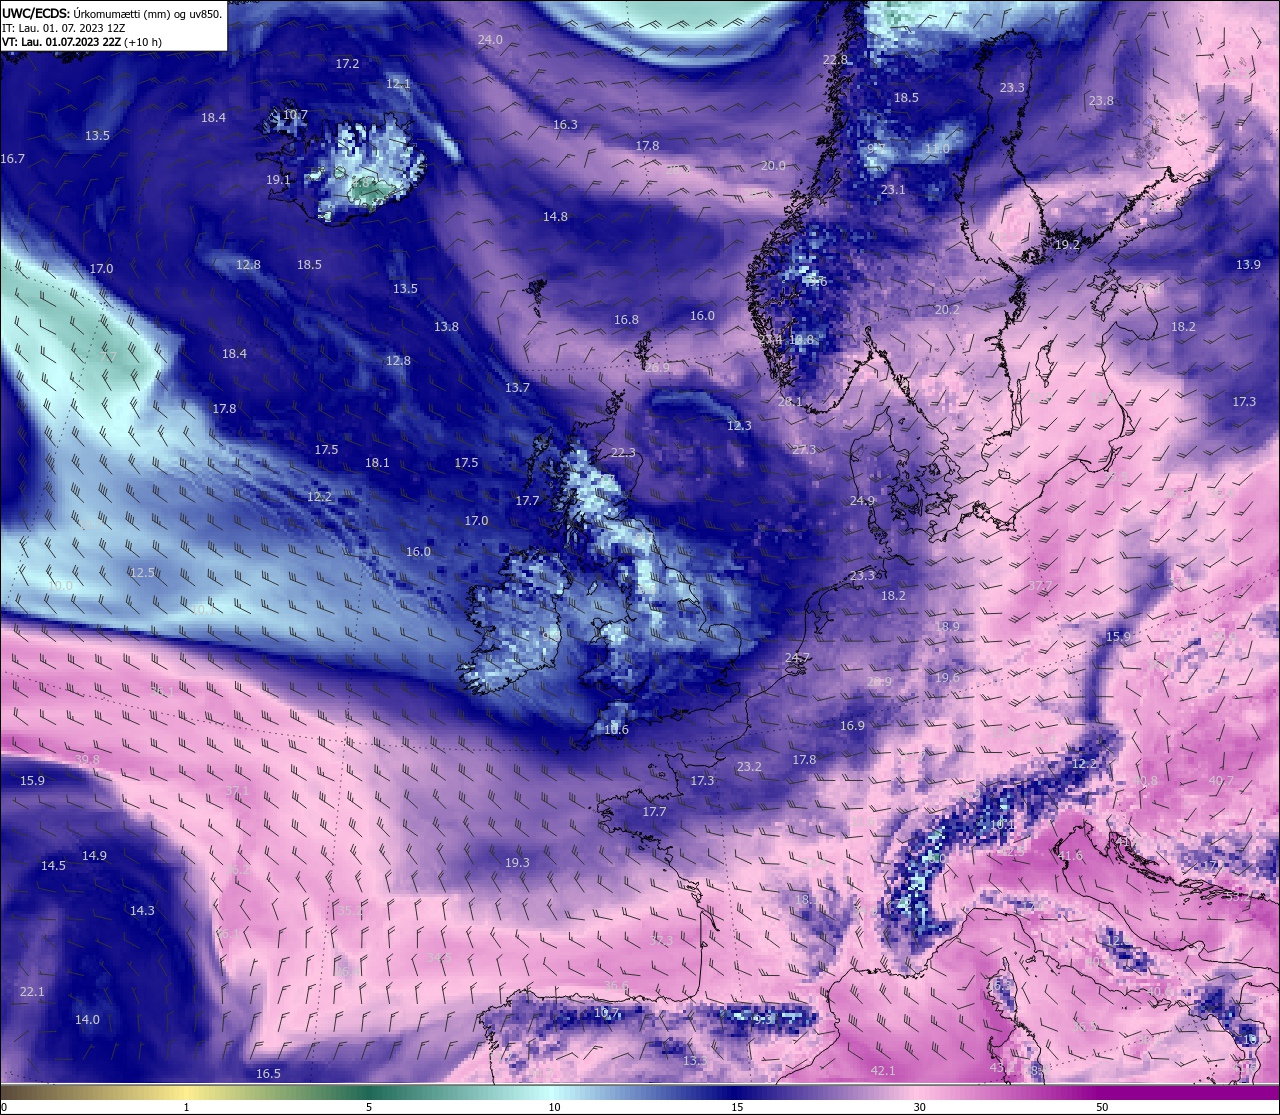Click the map value '16.7' at the left edge
This screenshot has width=1280, height=1115.
[x=13, y=159]
